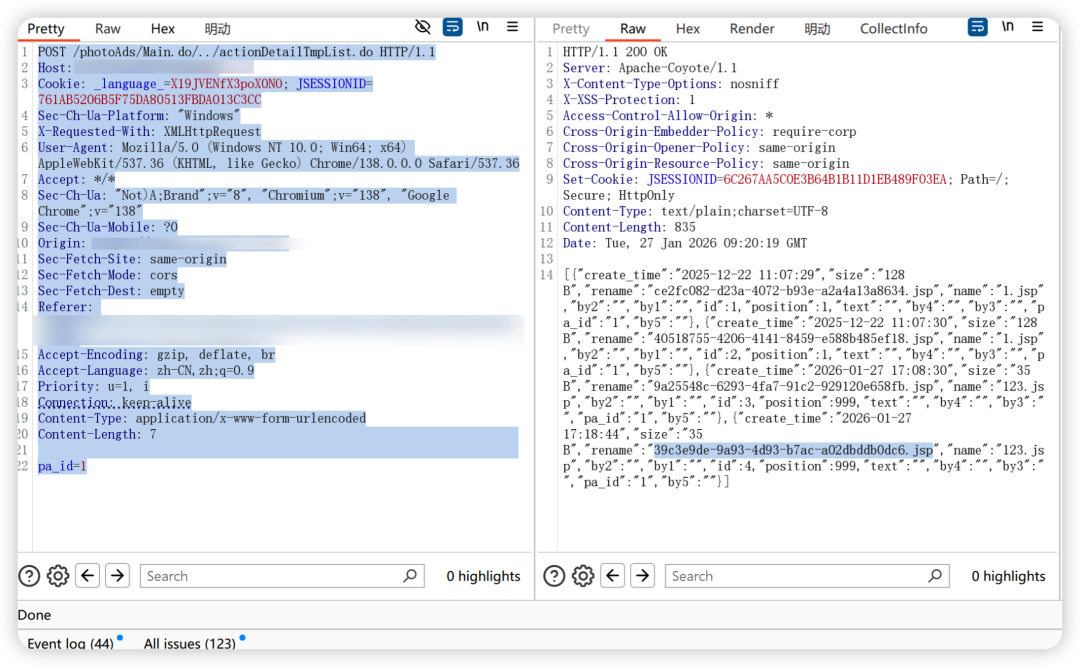The width and height of the screenshot is (1080, 667).
Task: Open search settings gear in response panel
Action: pos(583,576)
